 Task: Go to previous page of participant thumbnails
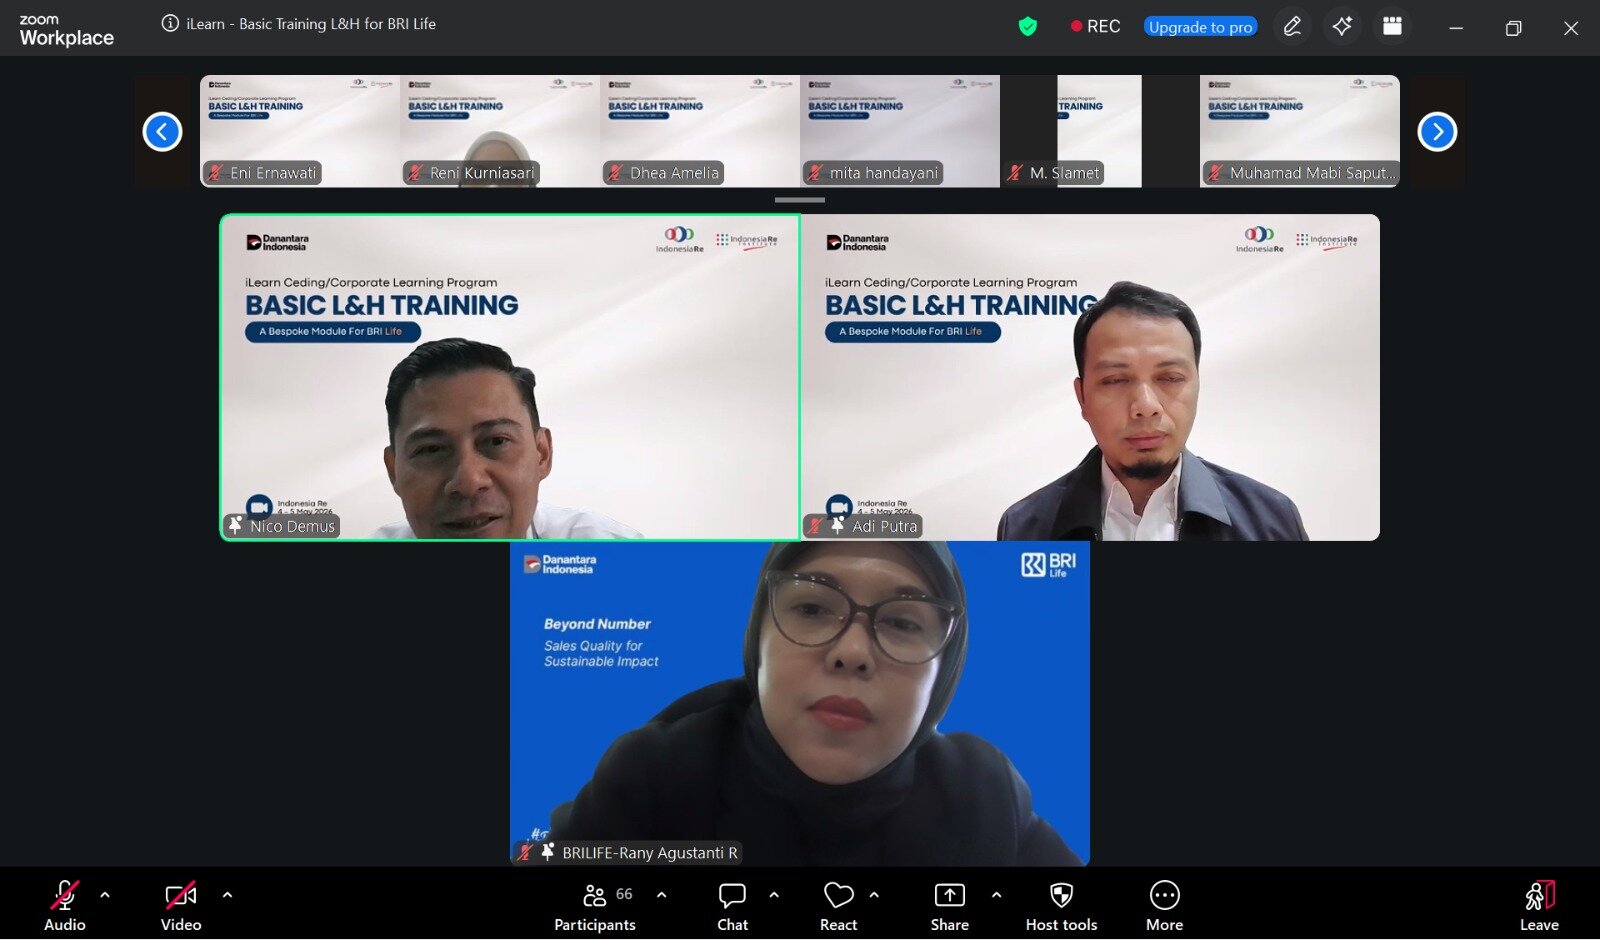pyautogui.click(x=162, y=132)
